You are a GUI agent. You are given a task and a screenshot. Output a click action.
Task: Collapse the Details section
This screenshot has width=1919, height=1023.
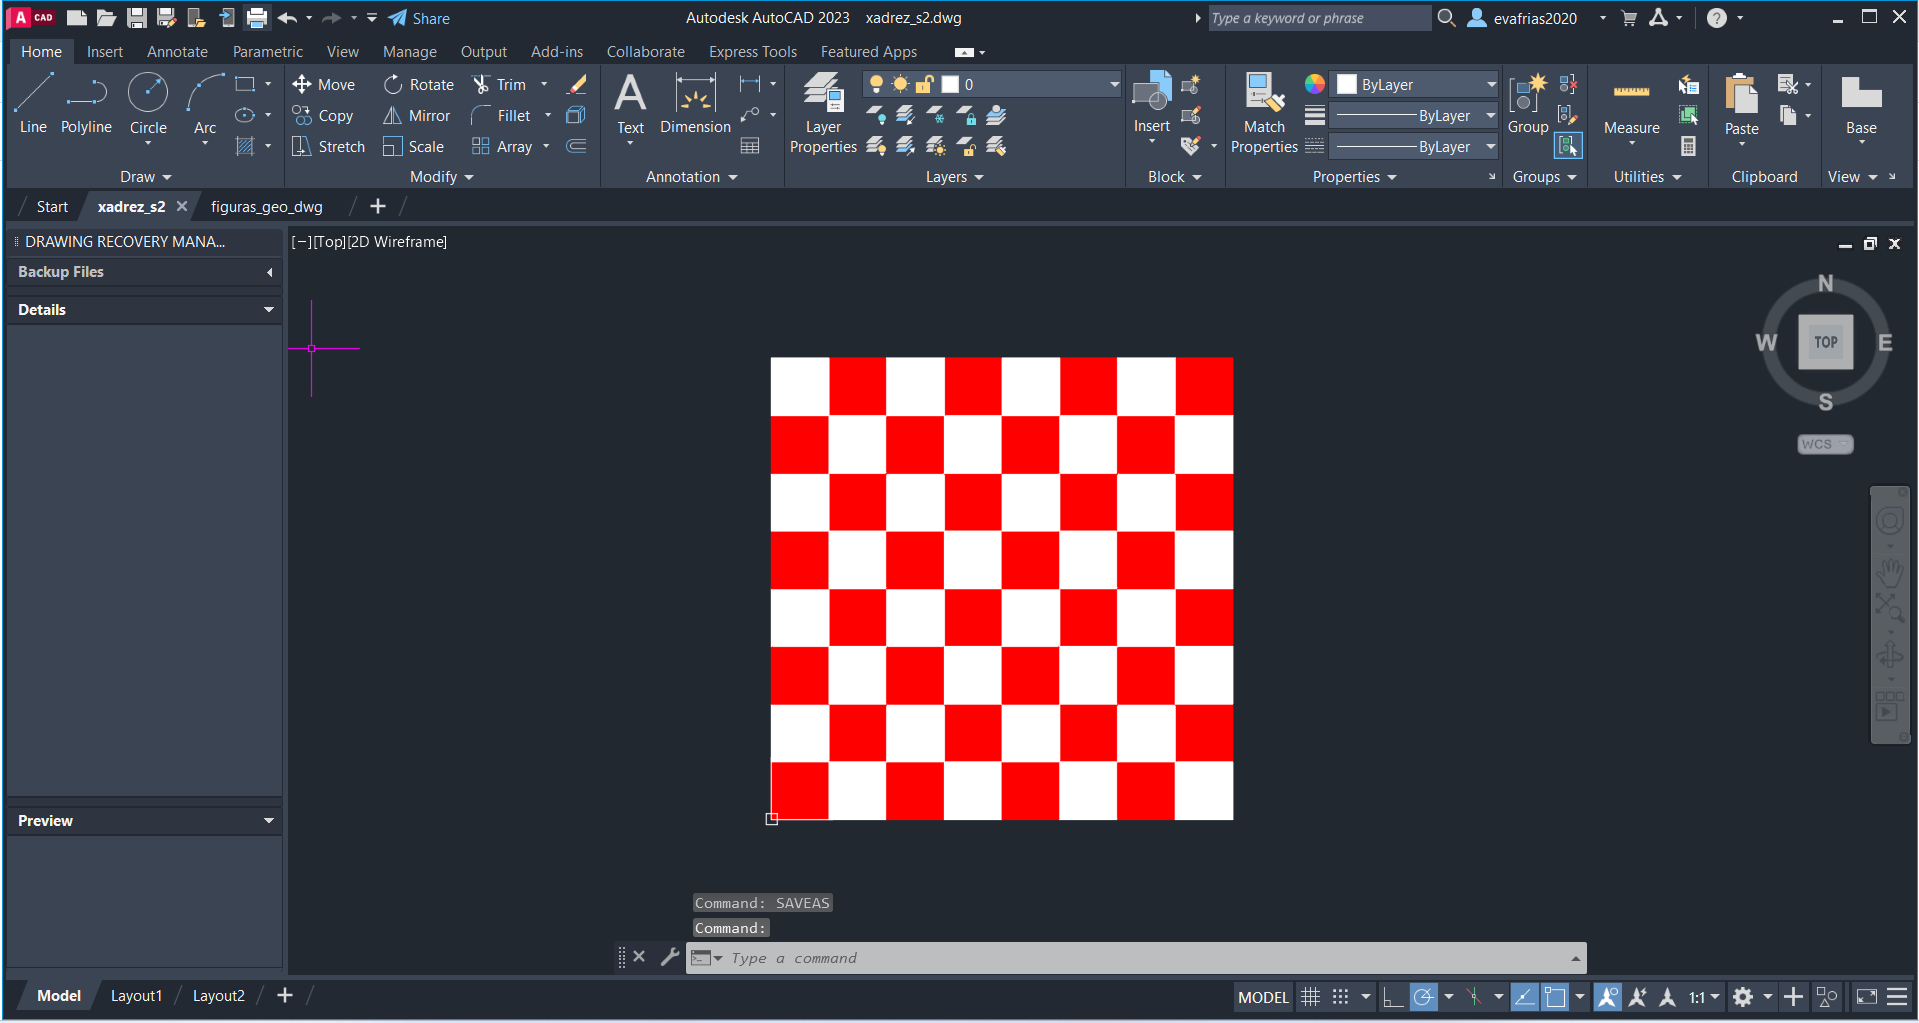269,310
